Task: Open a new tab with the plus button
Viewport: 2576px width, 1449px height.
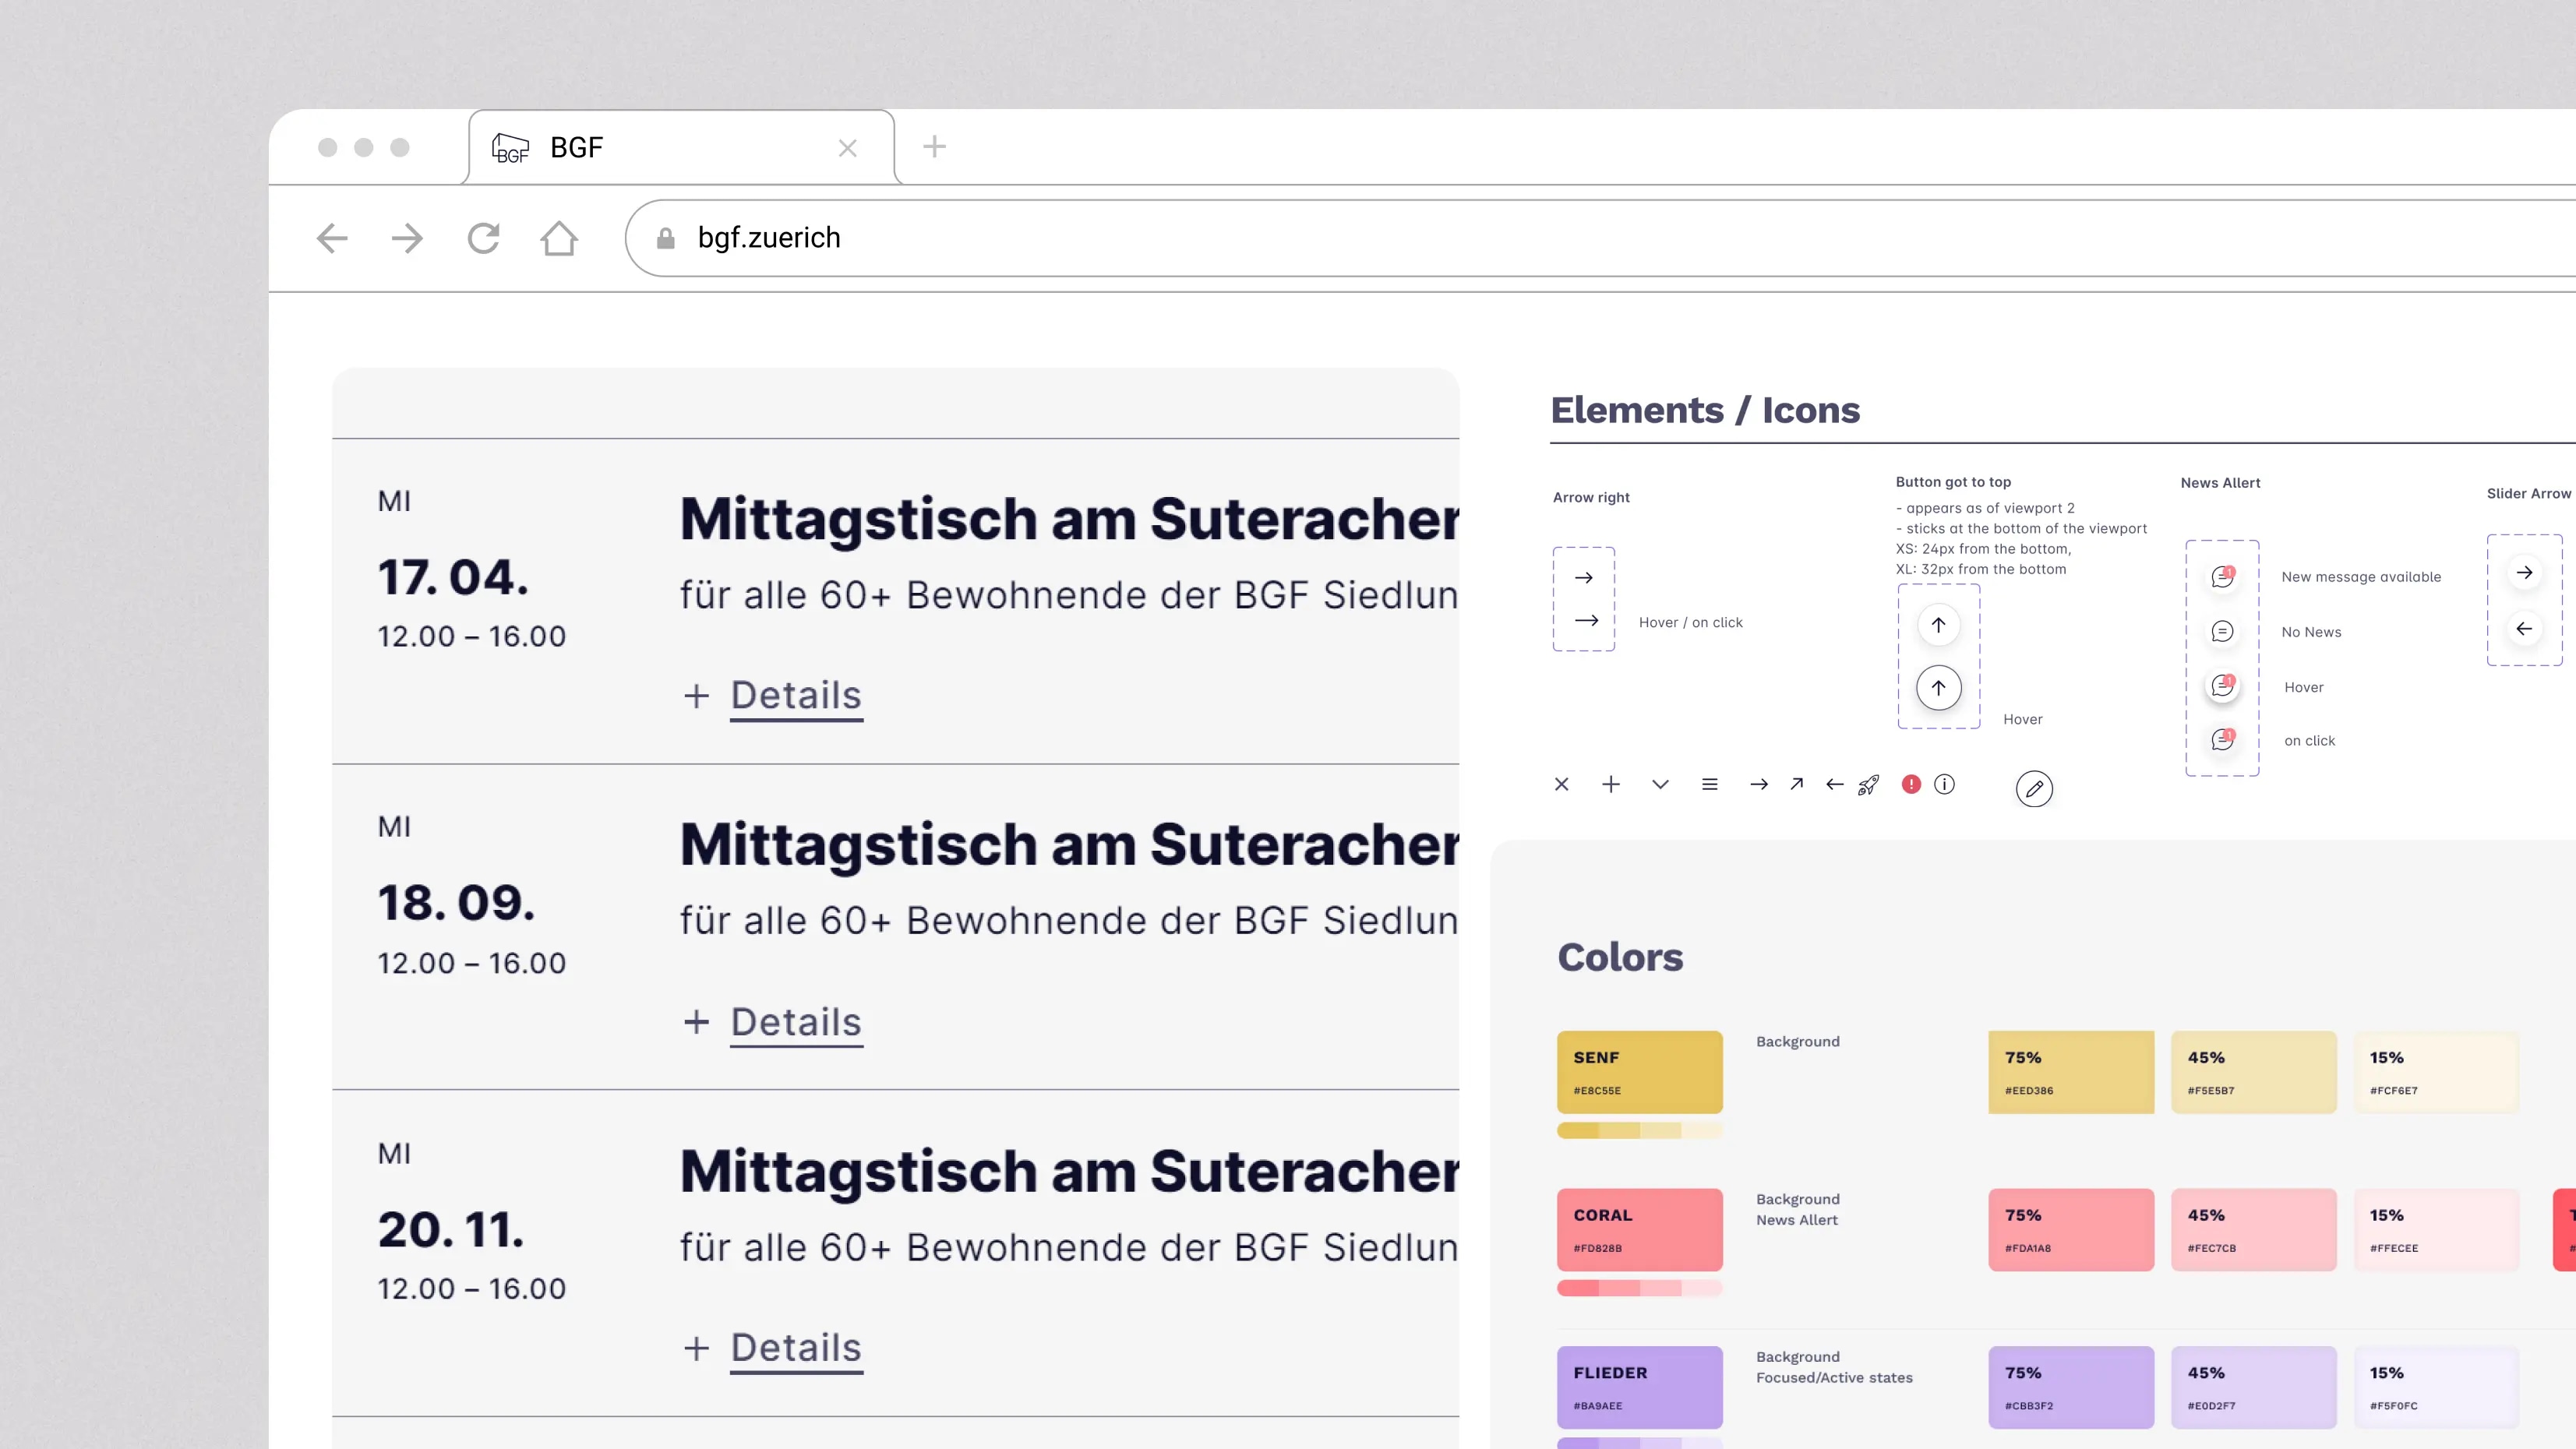Action: pyautogui.click(x=934, y=147)
